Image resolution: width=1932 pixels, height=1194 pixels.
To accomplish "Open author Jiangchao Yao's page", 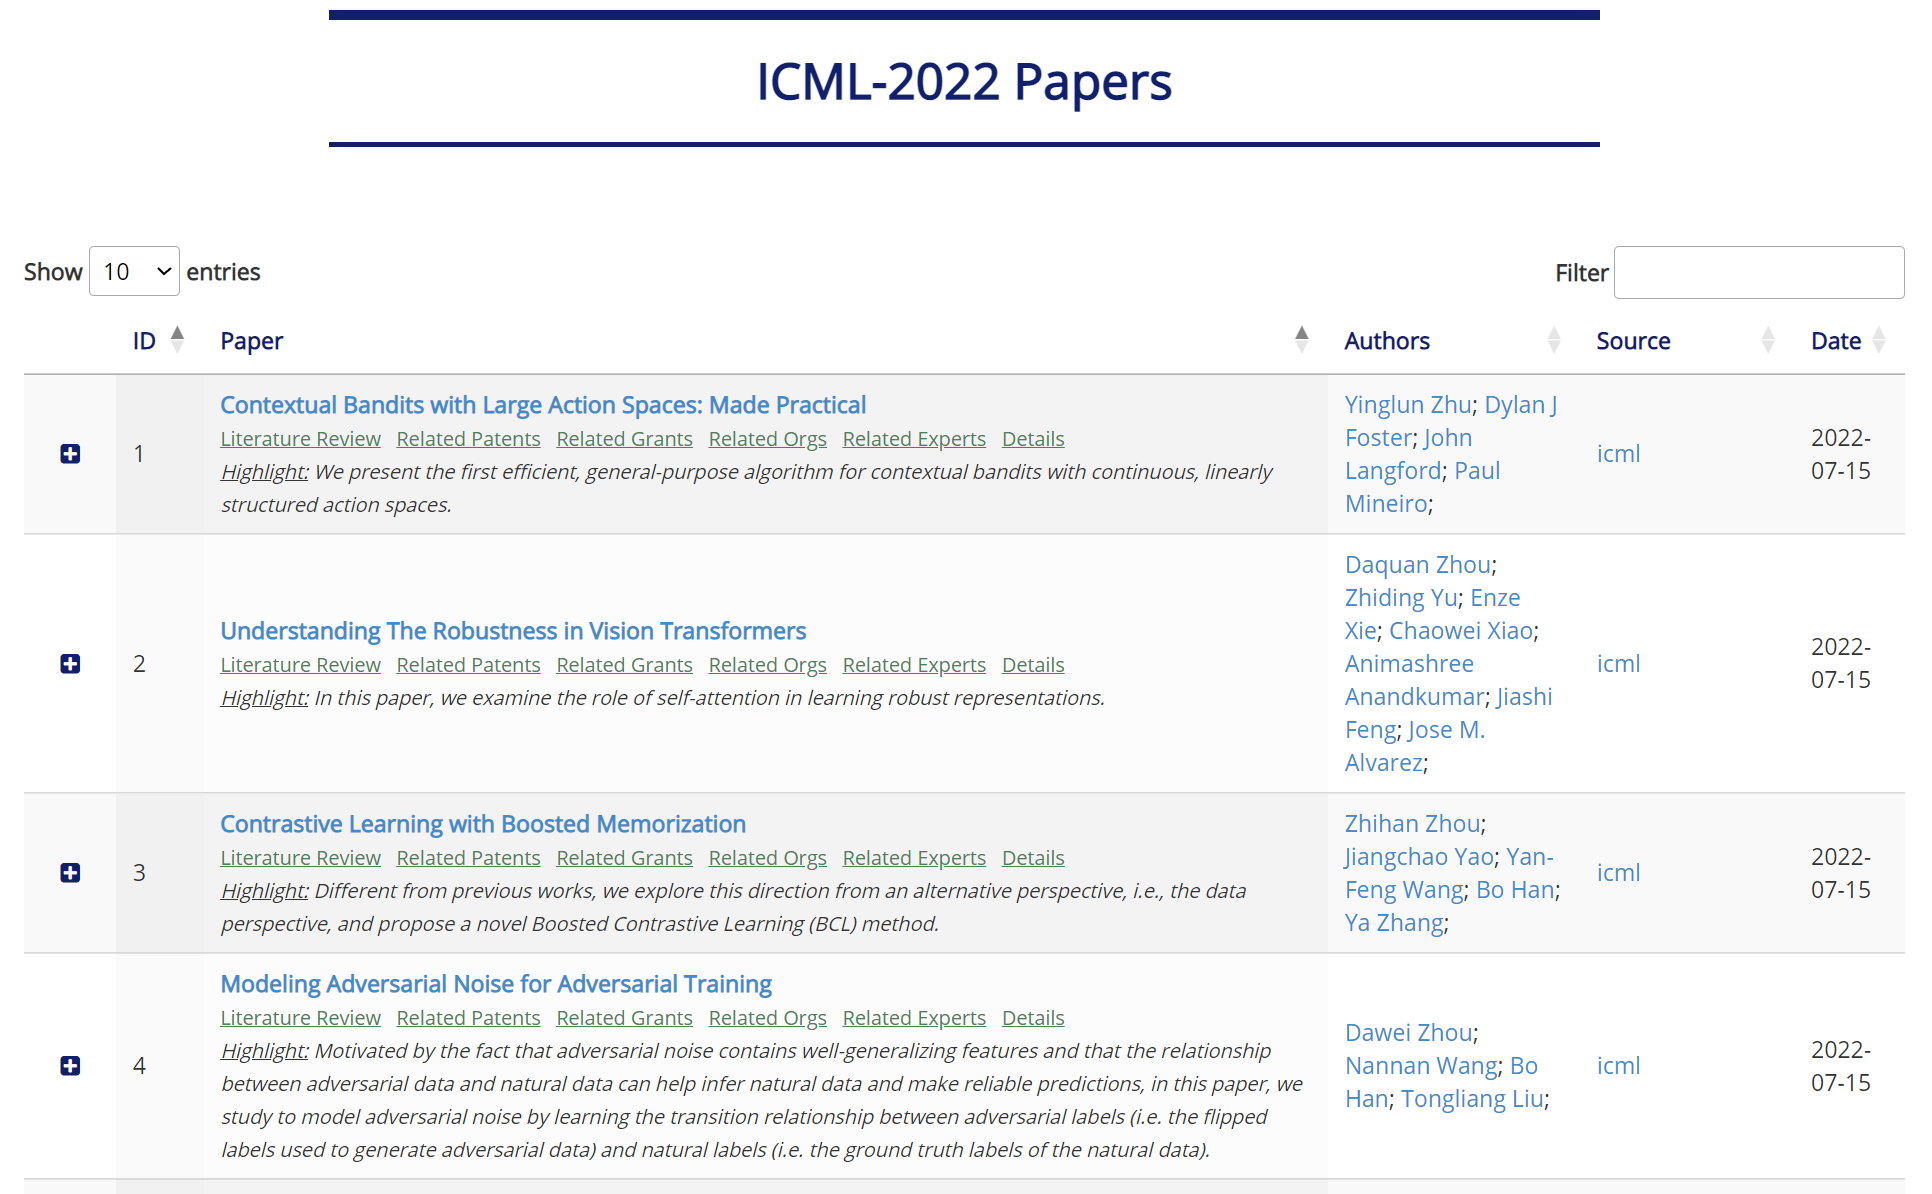I will pos(1419,857).
